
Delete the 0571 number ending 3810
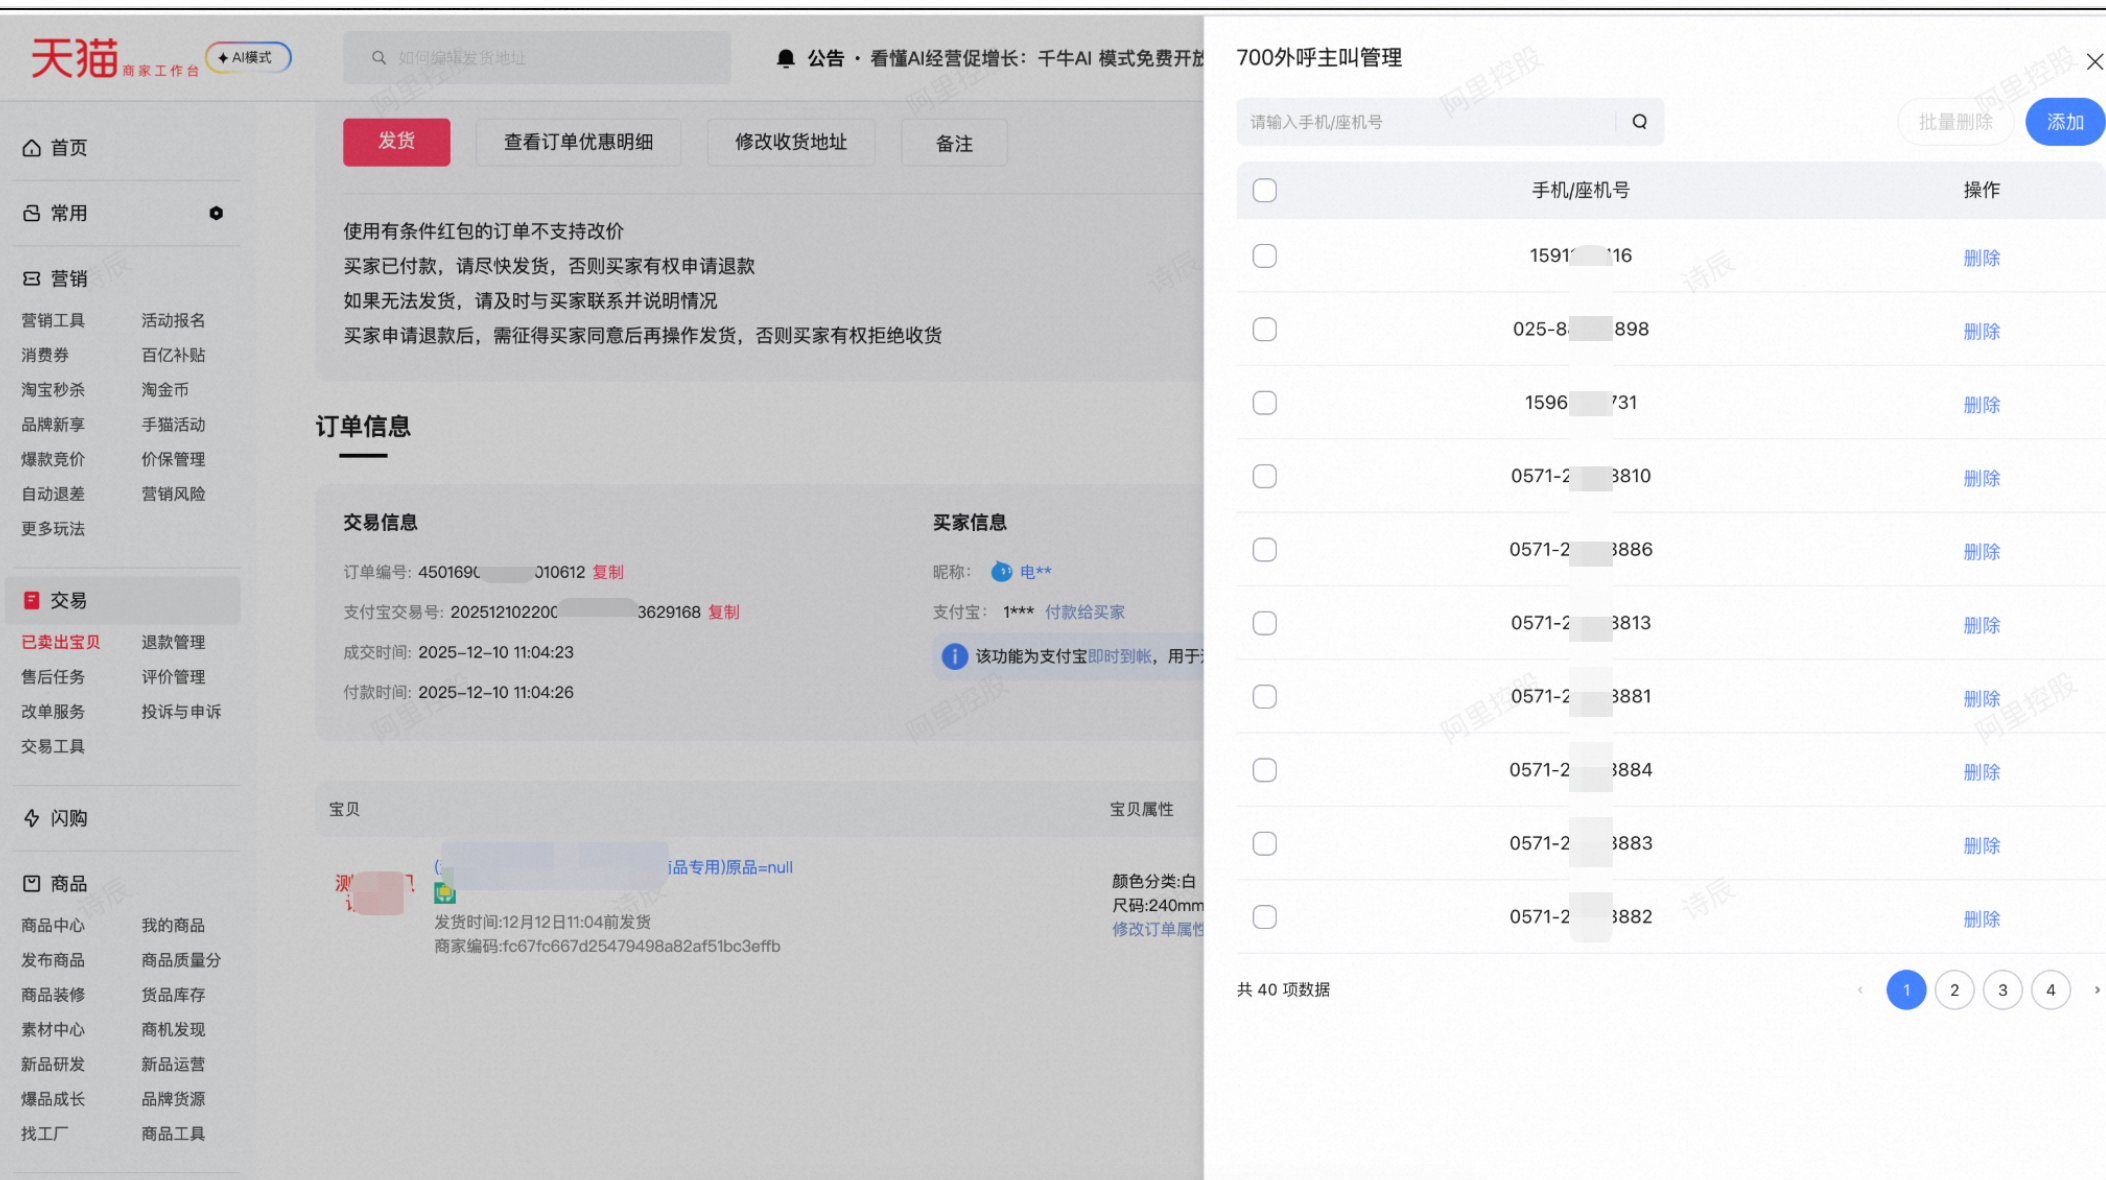click(1981, 478)
